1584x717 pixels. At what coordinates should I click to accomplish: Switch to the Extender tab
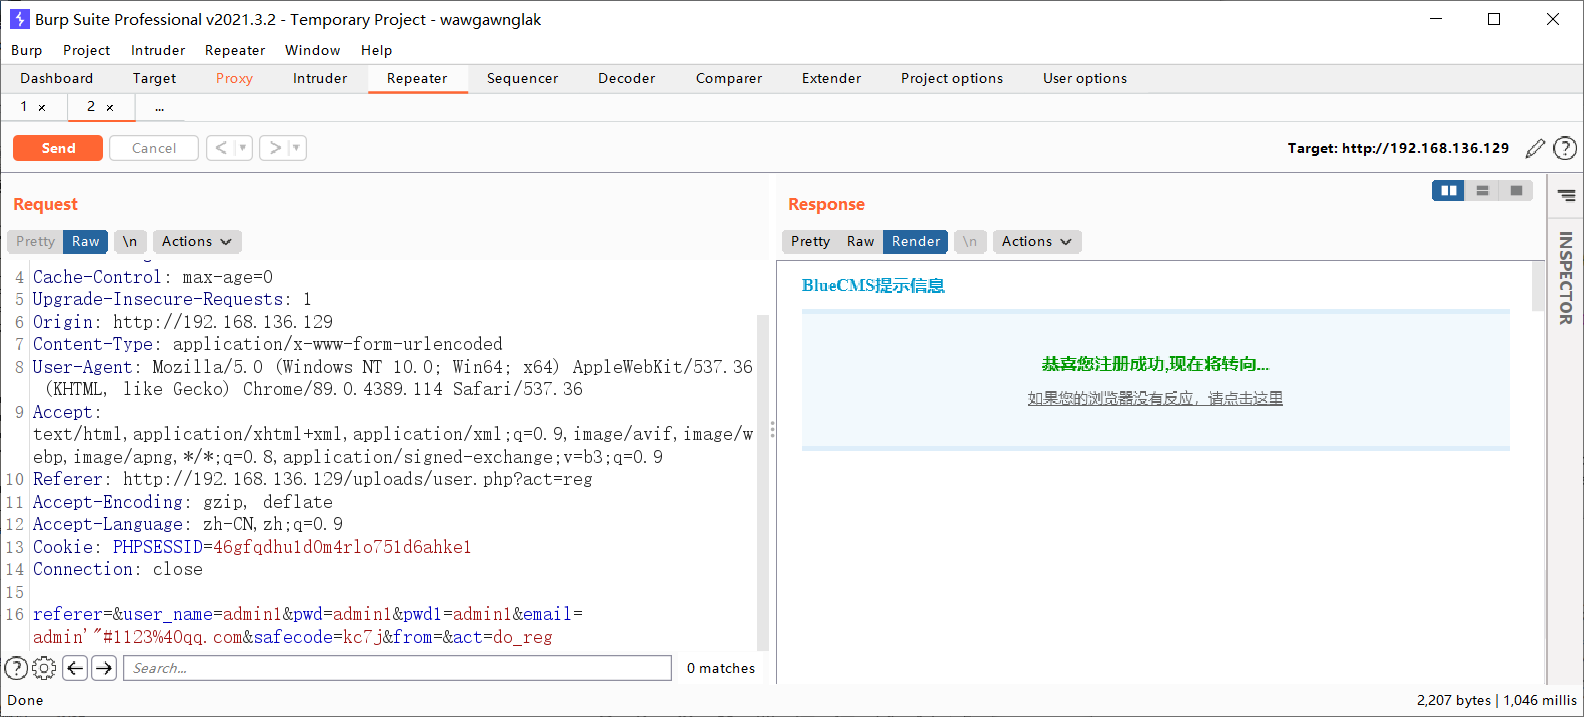(x=831, y=78)
